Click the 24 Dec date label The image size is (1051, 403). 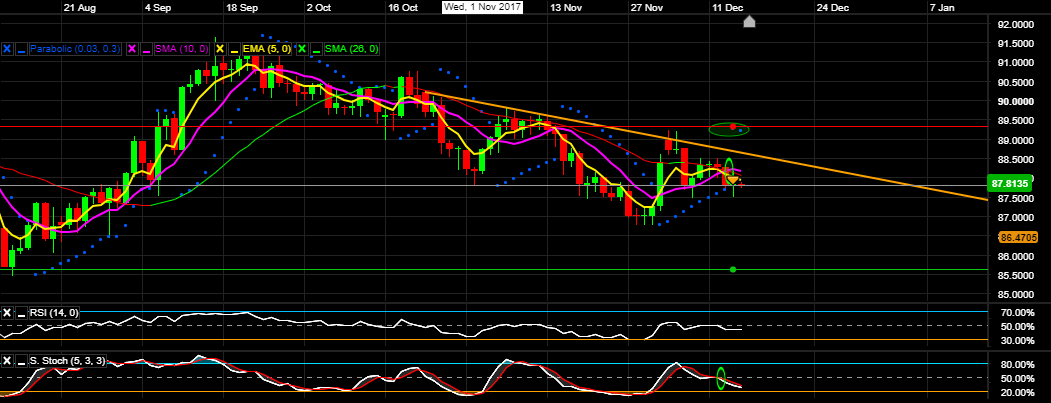coord(832,8)
